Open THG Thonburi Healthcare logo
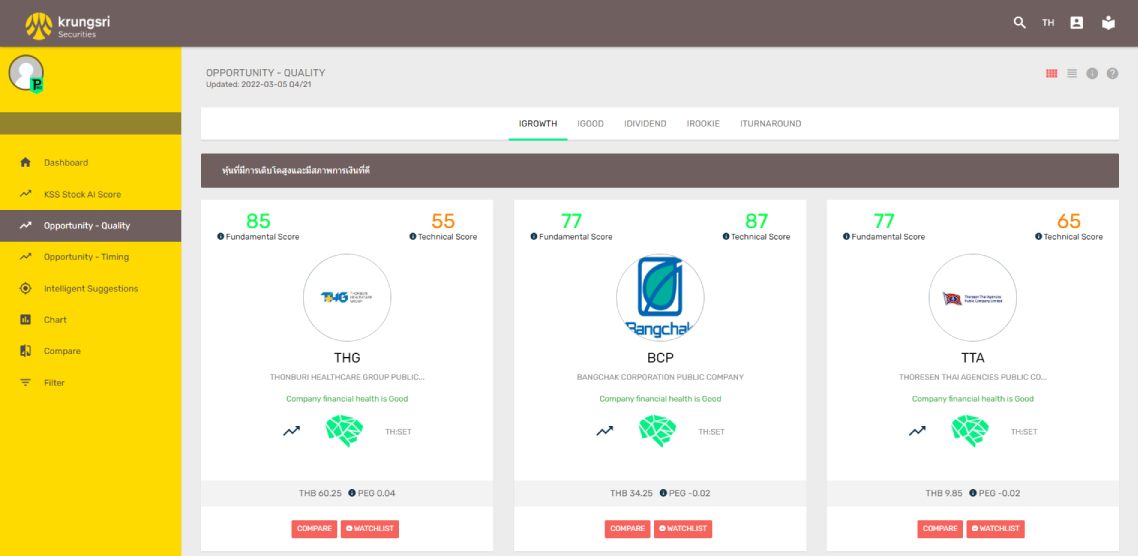Image resolution: width=1138 pixels, height=556 pixels. point(347,298)
